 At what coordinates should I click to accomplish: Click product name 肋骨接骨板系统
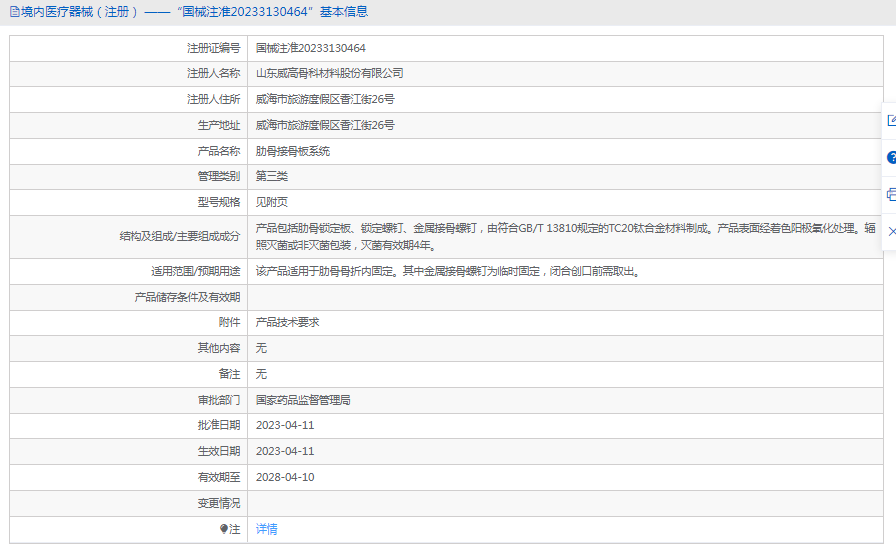click(x=293, y=151)
